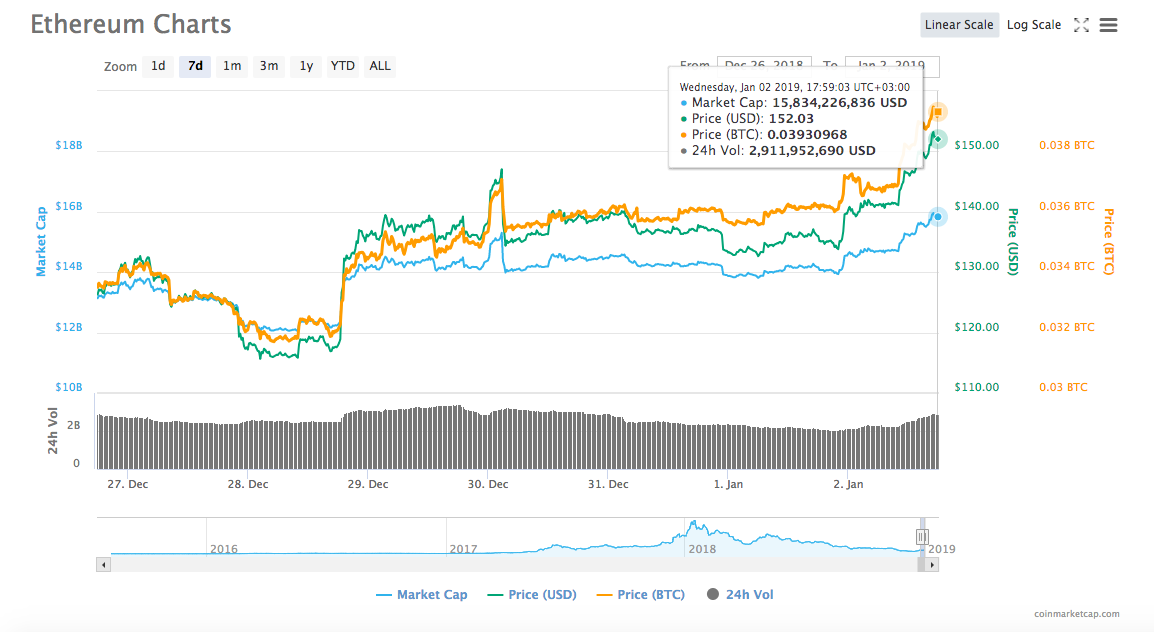Click the blue Market Cap data point marker
Image resolution: width=1154 pixels, height=632 pixels.
[938, 216]
